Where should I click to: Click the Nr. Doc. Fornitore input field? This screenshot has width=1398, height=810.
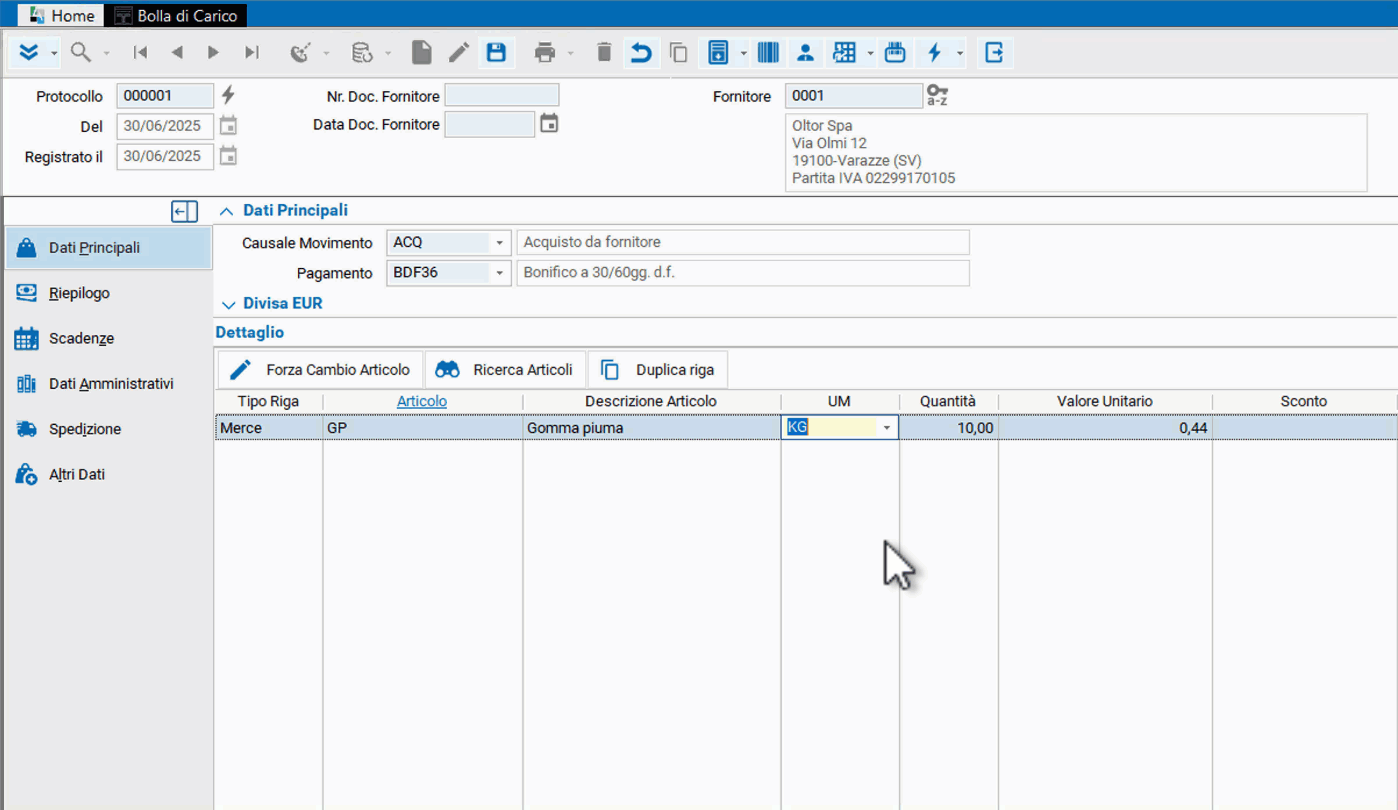(x=502, y=96)
